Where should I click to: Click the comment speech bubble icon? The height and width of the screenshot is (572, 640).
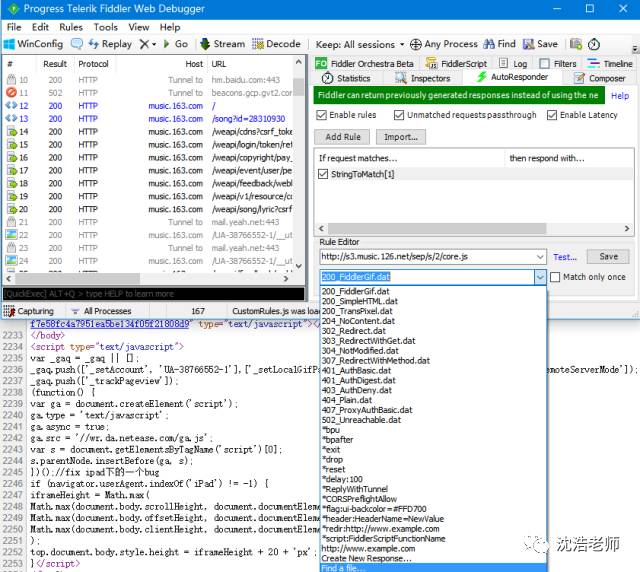point(77,44)
